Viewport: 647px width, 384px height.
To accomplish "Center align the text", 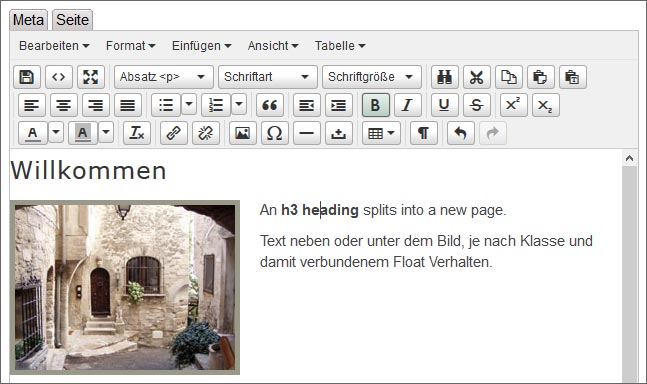I will 64,105.
